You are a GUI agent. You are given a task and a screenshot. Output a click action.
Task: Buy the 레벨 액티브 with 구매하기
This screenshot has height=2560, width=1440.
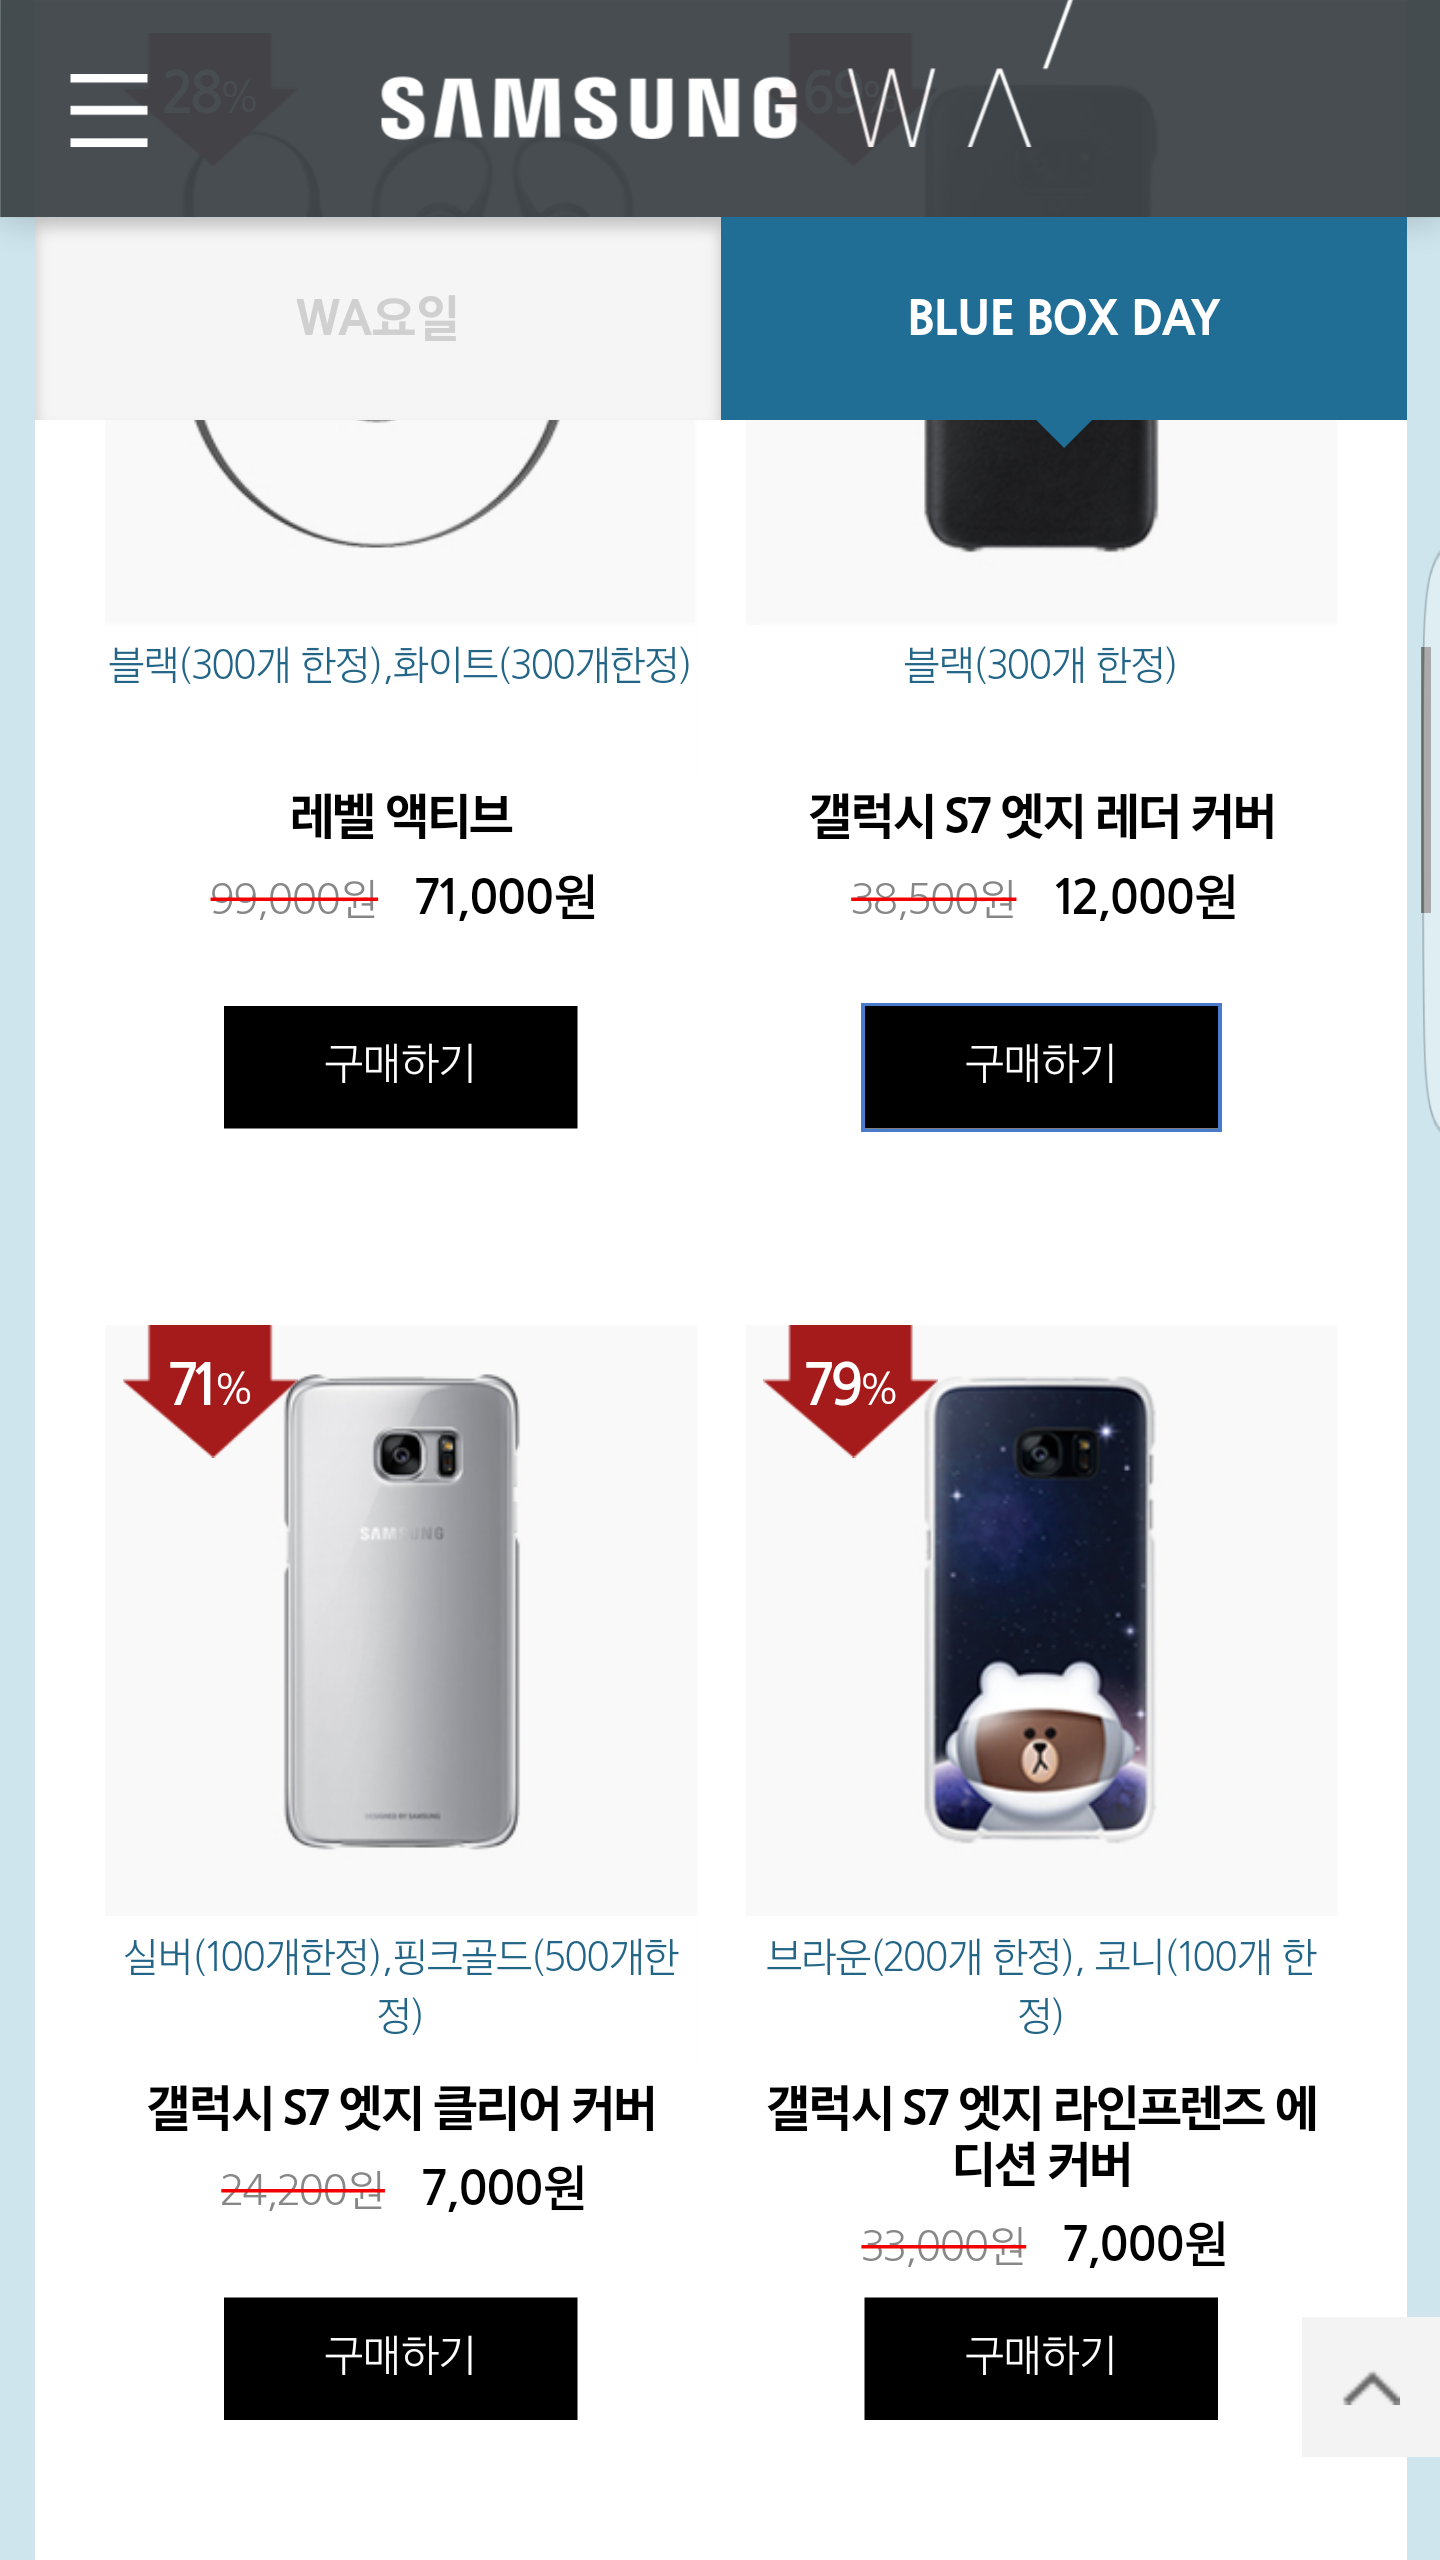(400, 1067)
